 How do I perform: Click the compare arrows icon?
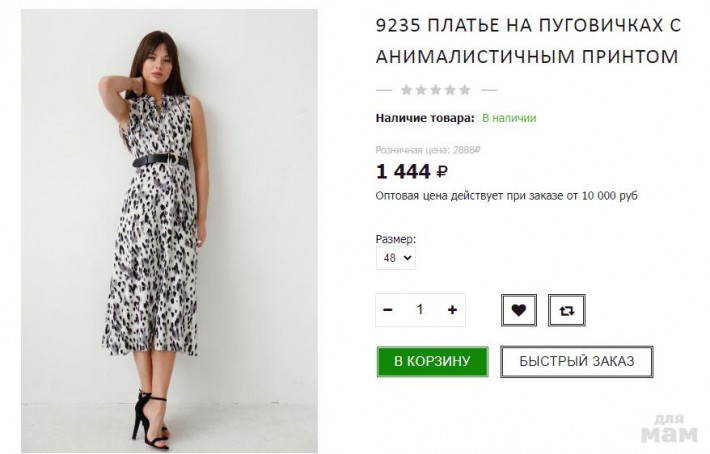coord(566,310)
